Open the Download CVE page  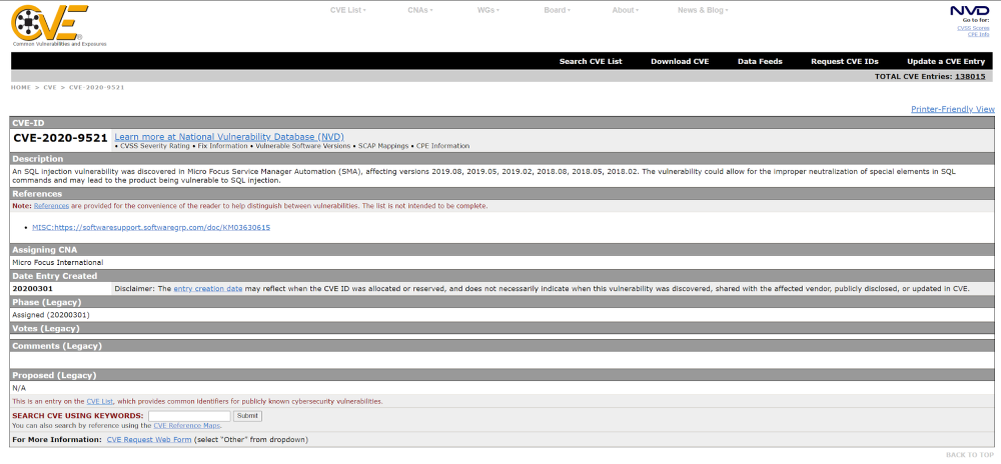point(680,61)
